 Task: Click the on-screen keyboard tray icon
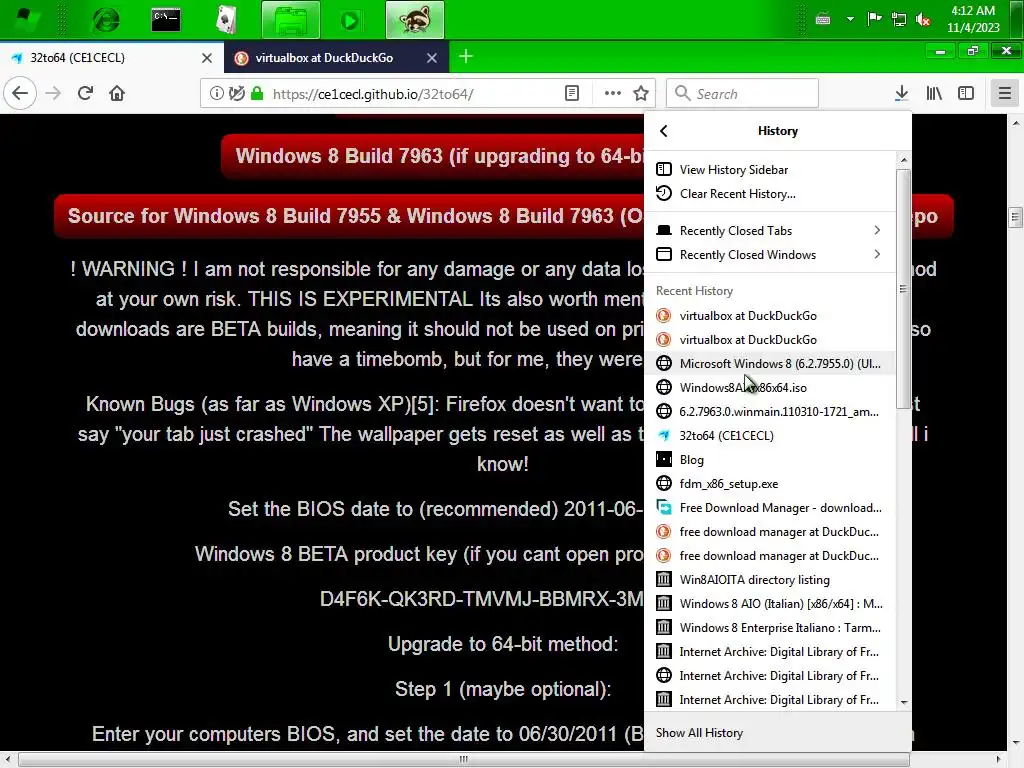click(824, 19)
